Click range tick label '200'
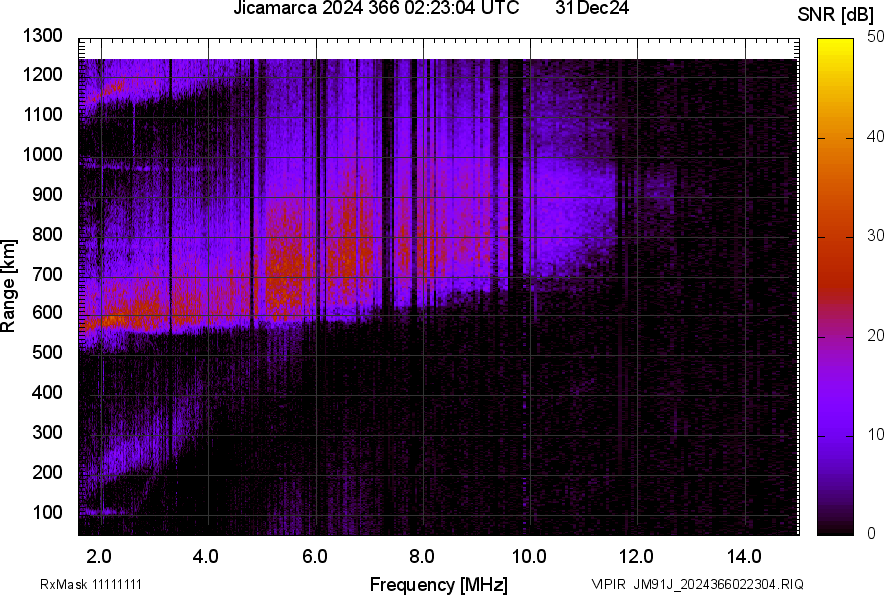The image size is (884, 595). (47, 472)
